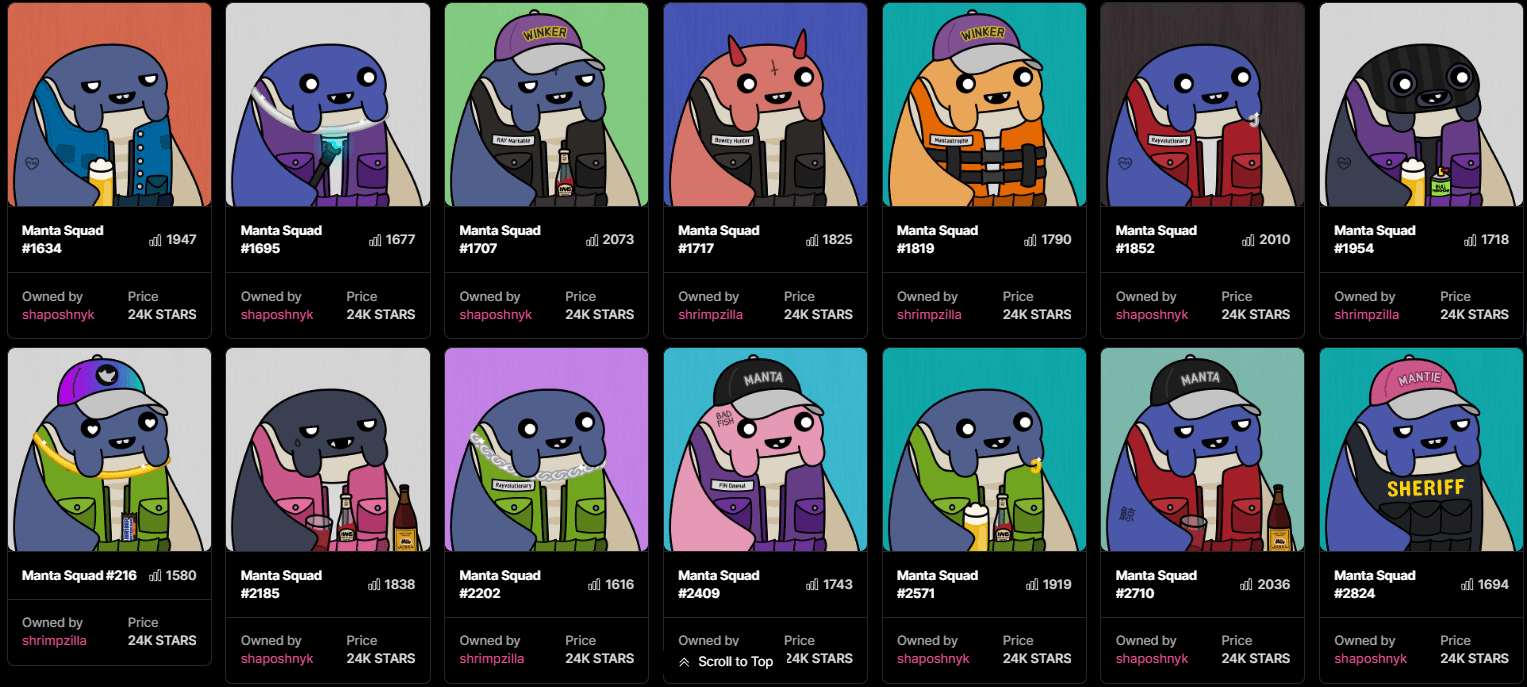
Task: Click the rank icon beside score 2036
Action: tap(1249, 585)
